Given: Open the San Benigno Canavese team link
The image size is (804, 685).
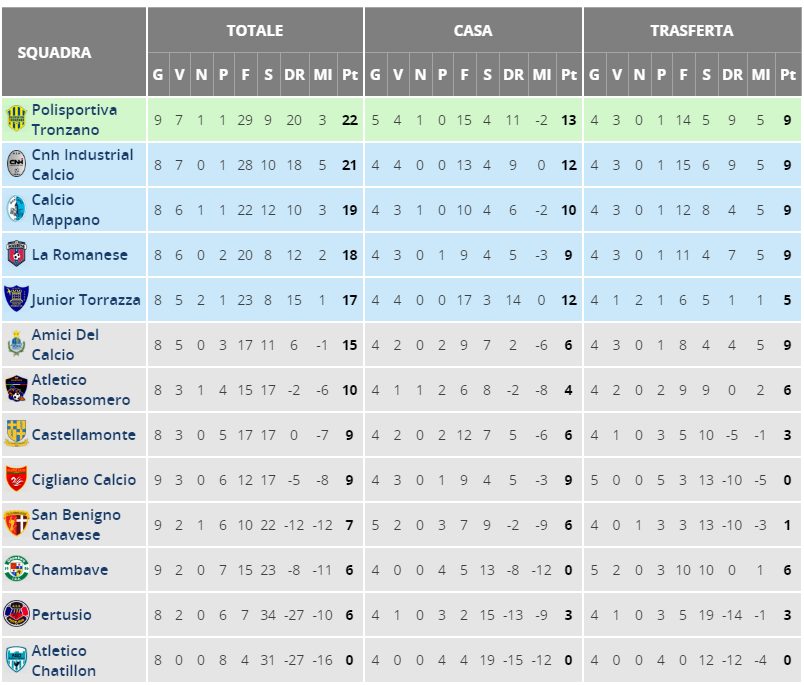Looking at the screenshot, I should click(x=76, y=525).
